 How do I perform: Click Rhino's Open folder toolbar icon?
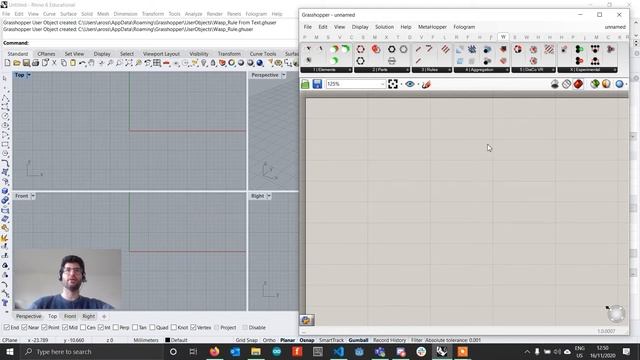pos(17,63)
